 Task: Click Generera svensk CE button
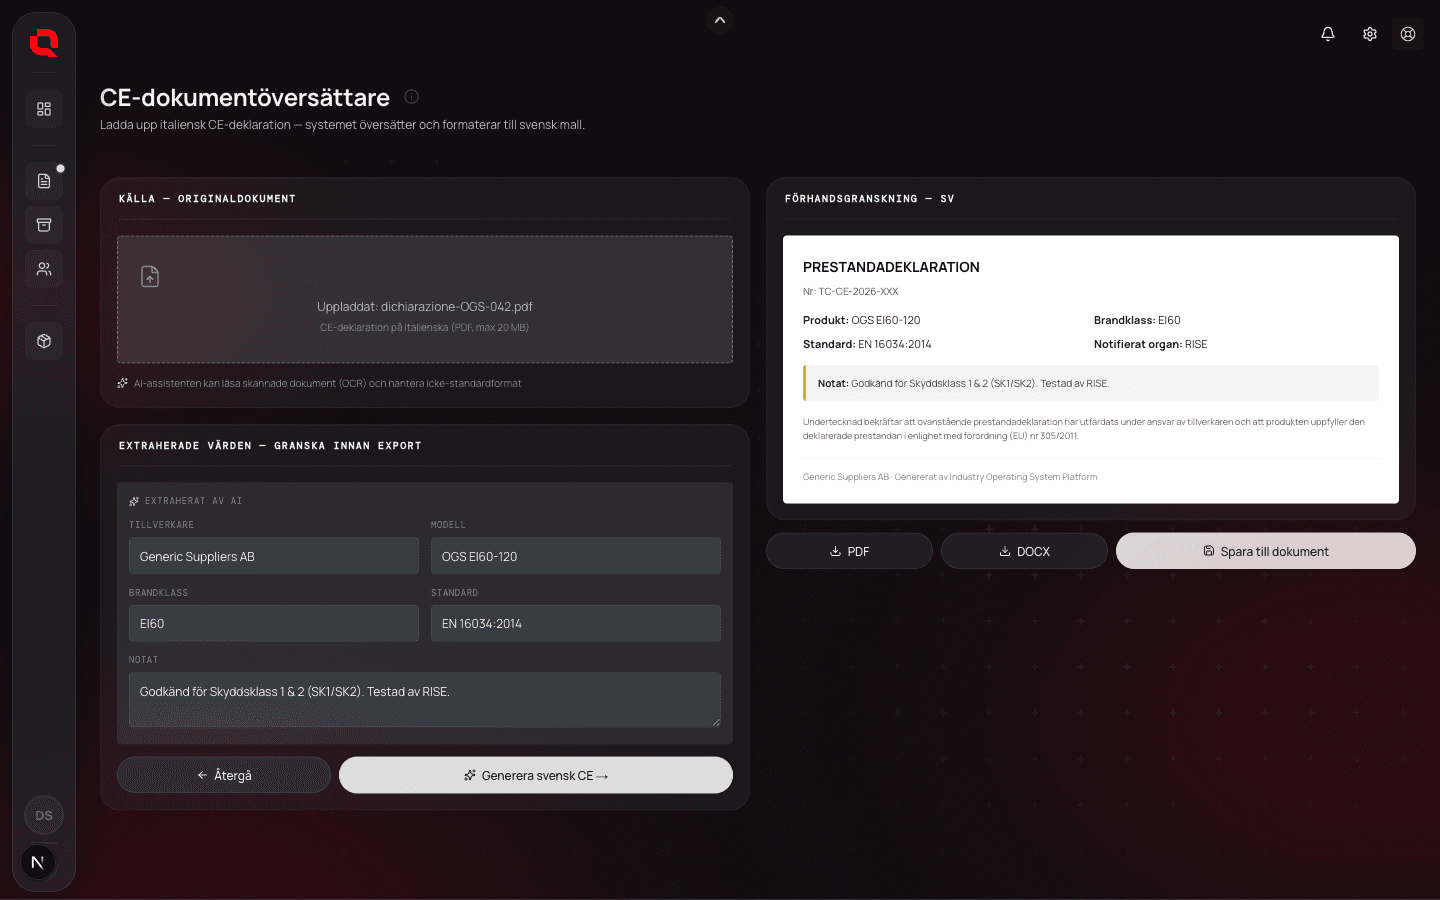(536, 775)
